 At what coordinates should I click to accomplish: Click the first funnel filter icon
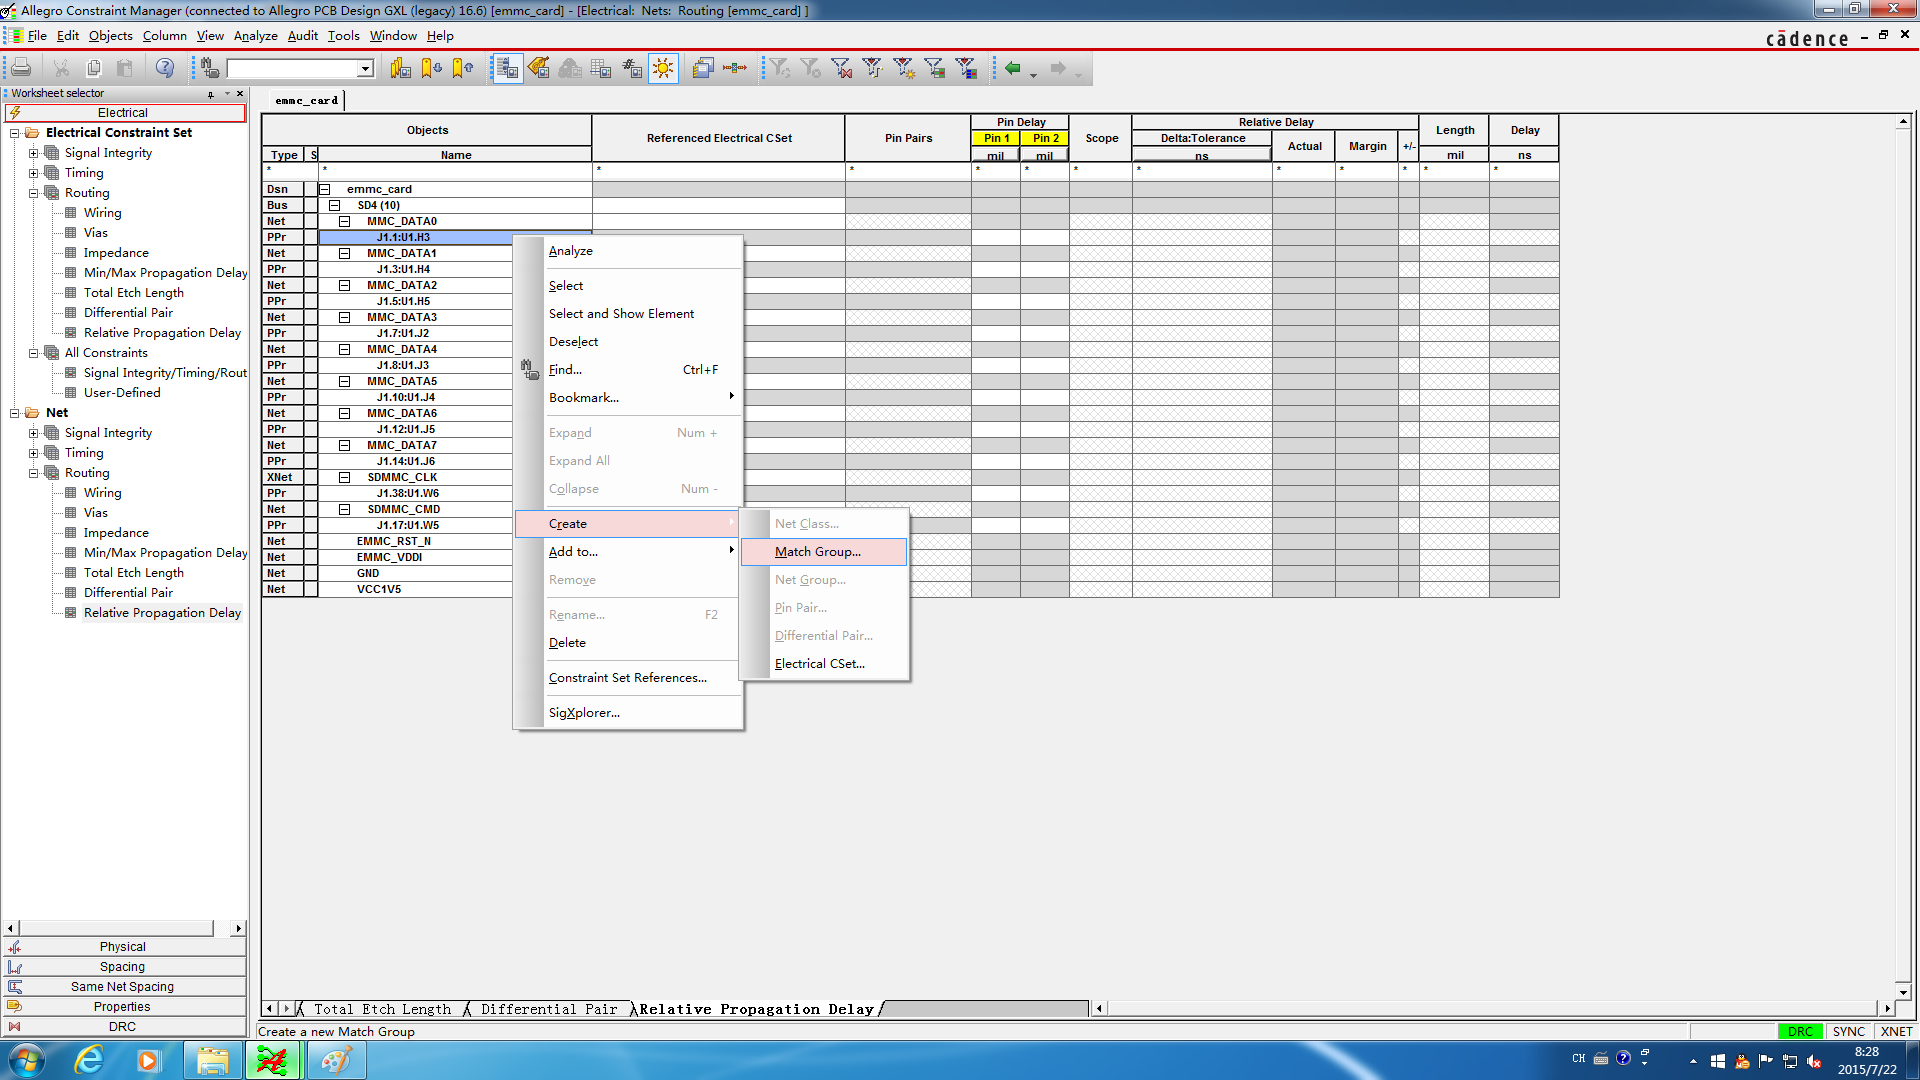click(x=780, y=68)
